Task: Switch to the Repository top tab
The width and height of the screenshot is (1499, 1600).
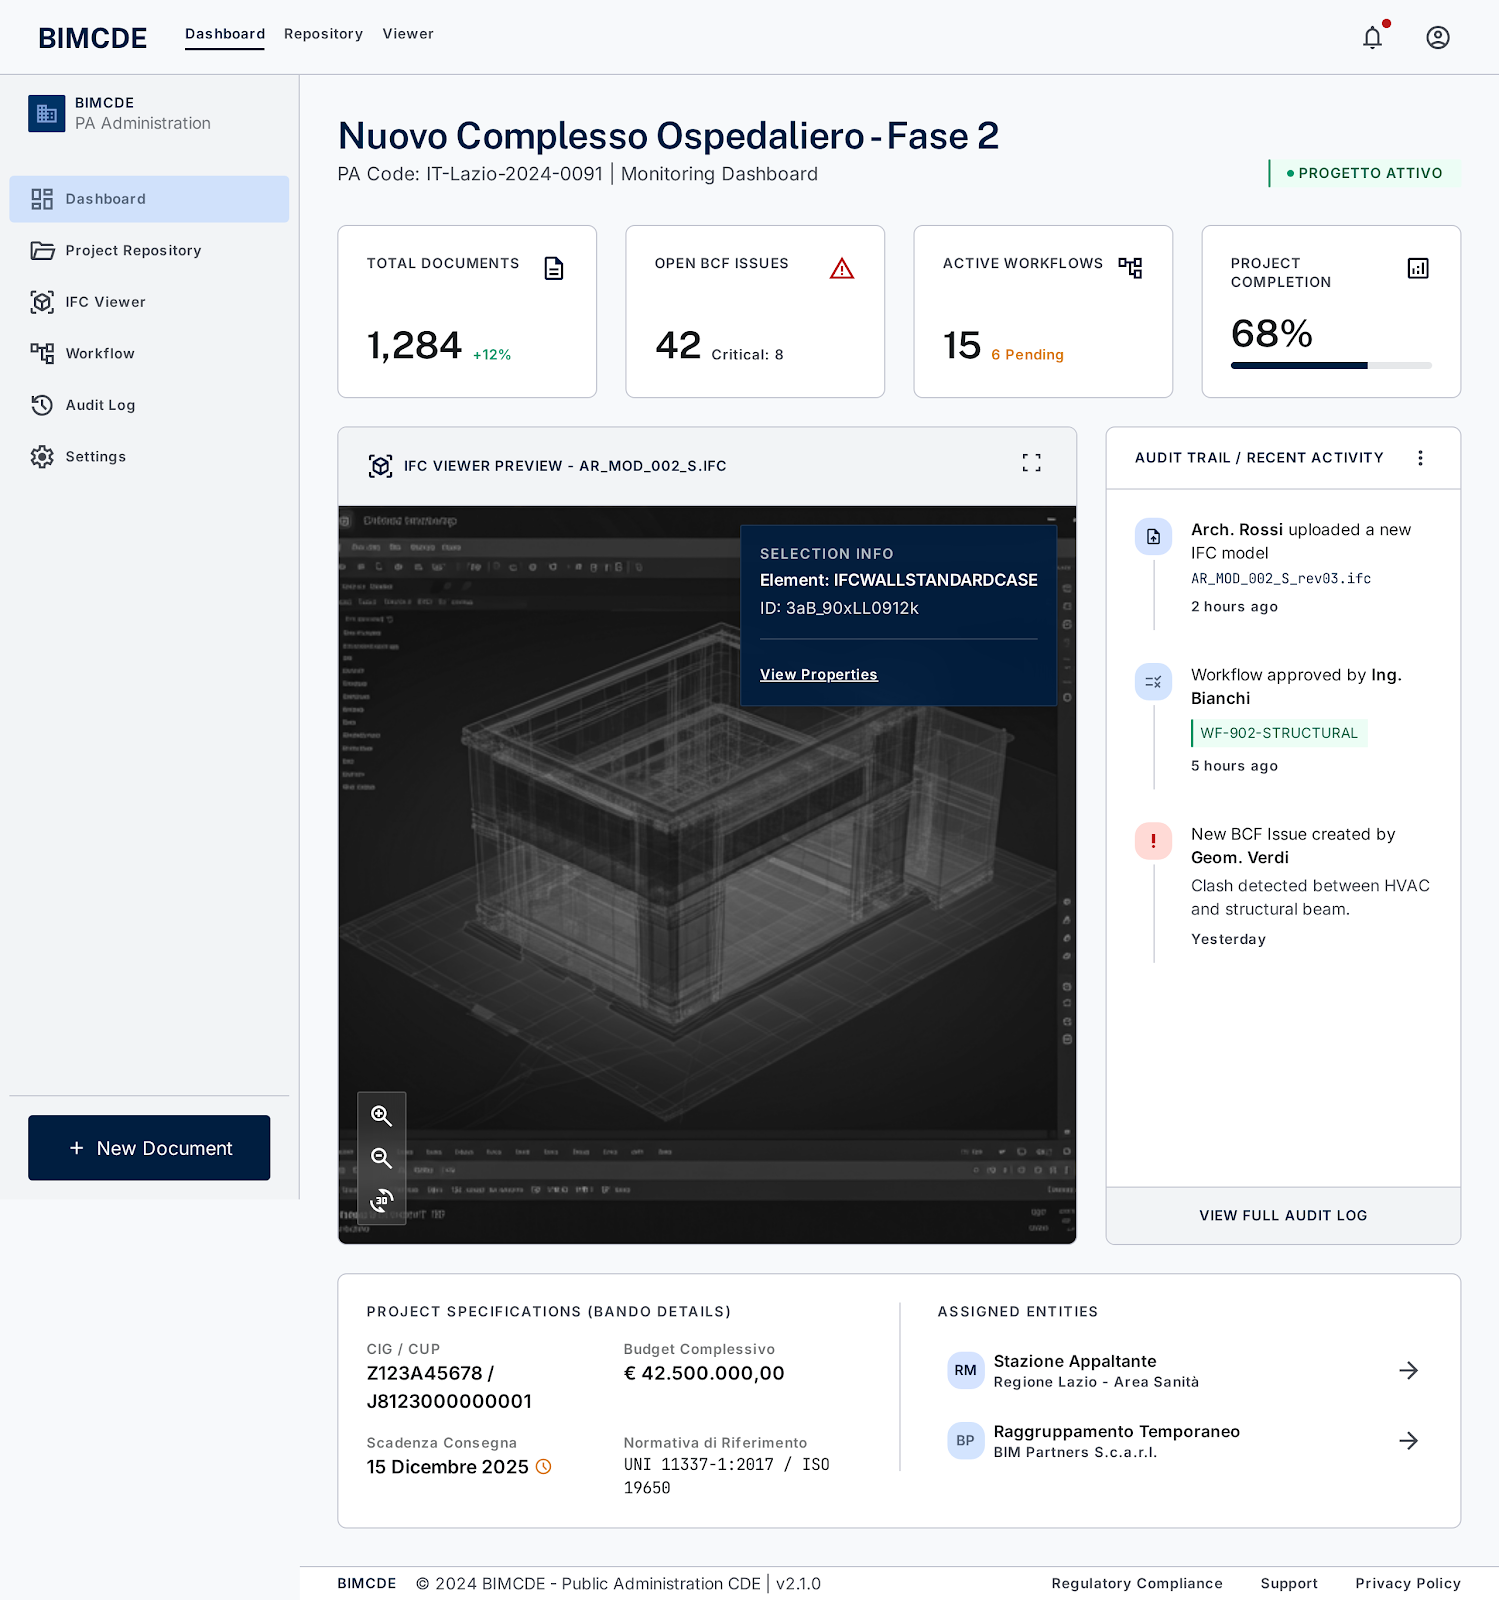Action: [323, 34]
